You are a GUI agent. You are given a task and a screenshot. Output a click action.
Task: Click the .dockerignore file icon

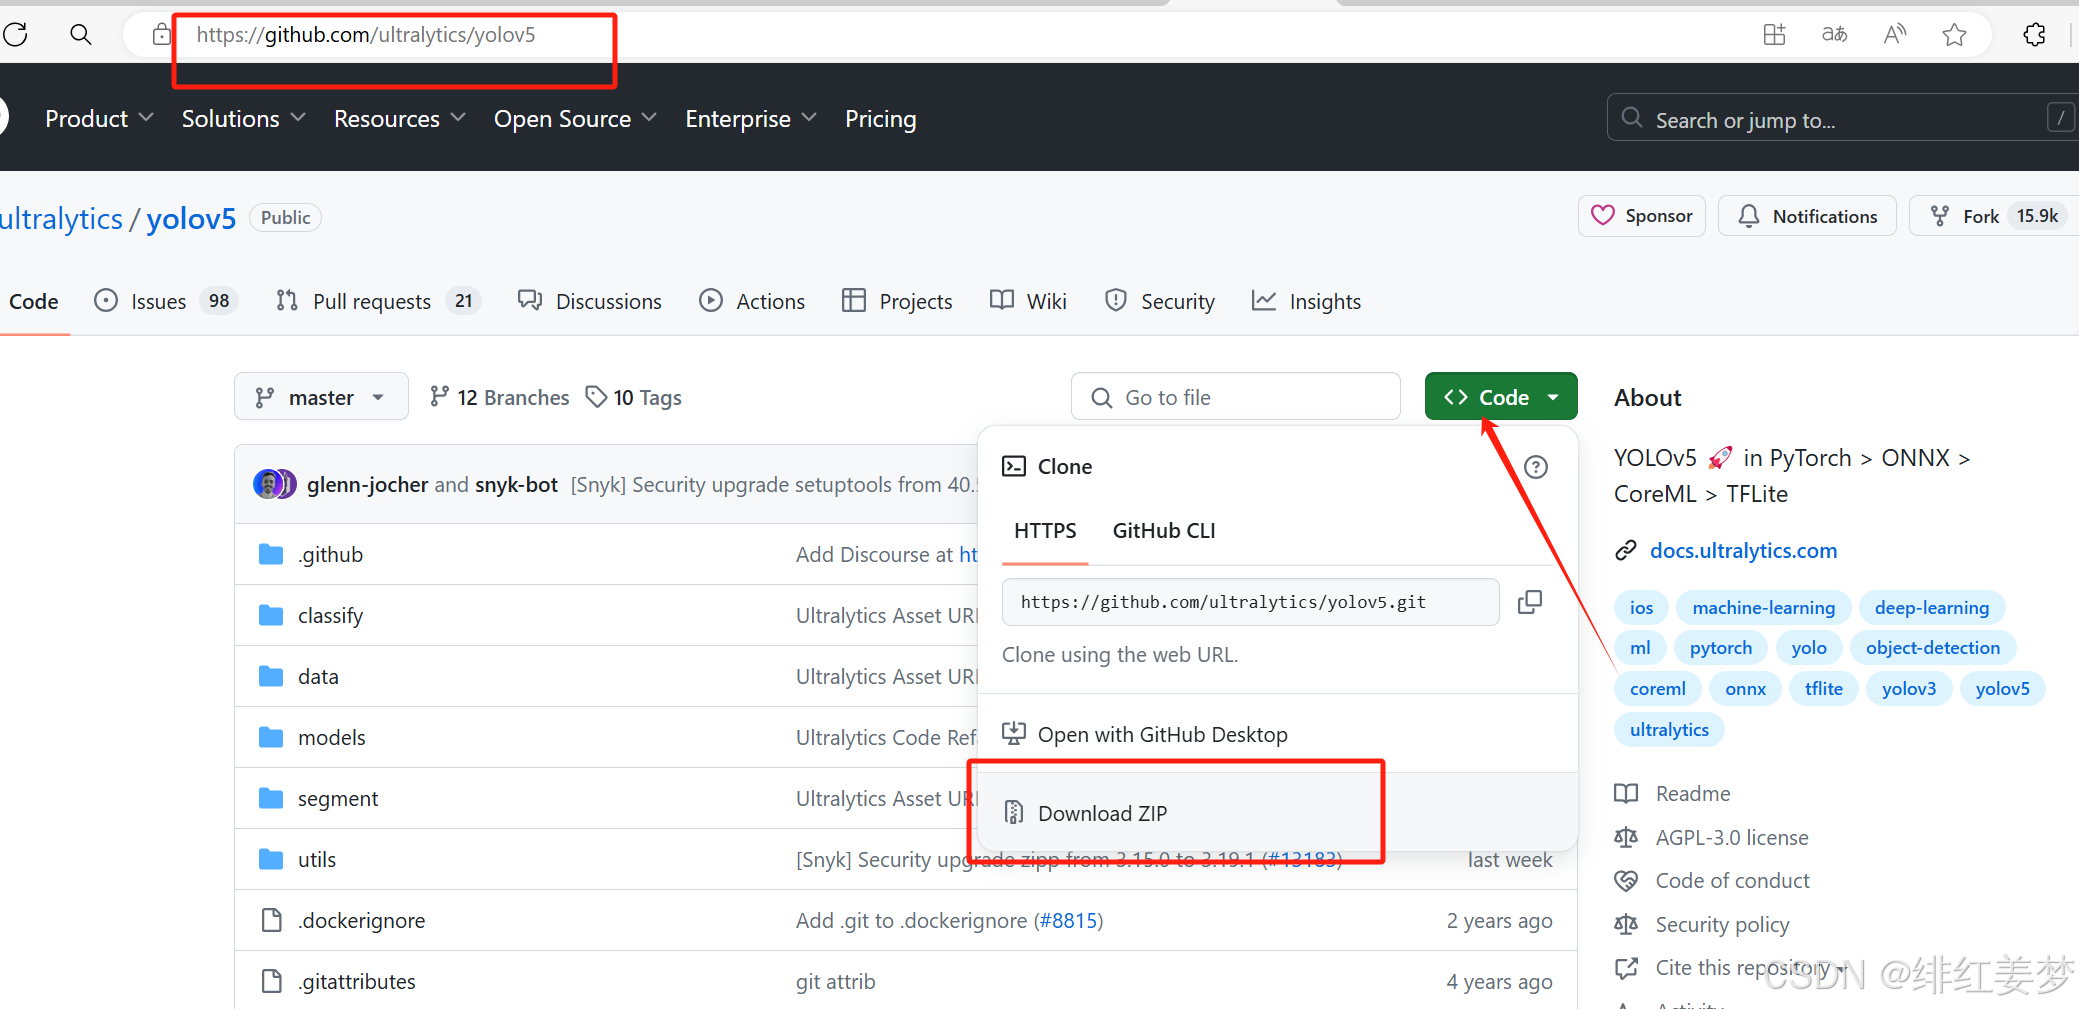click(271, 920)
